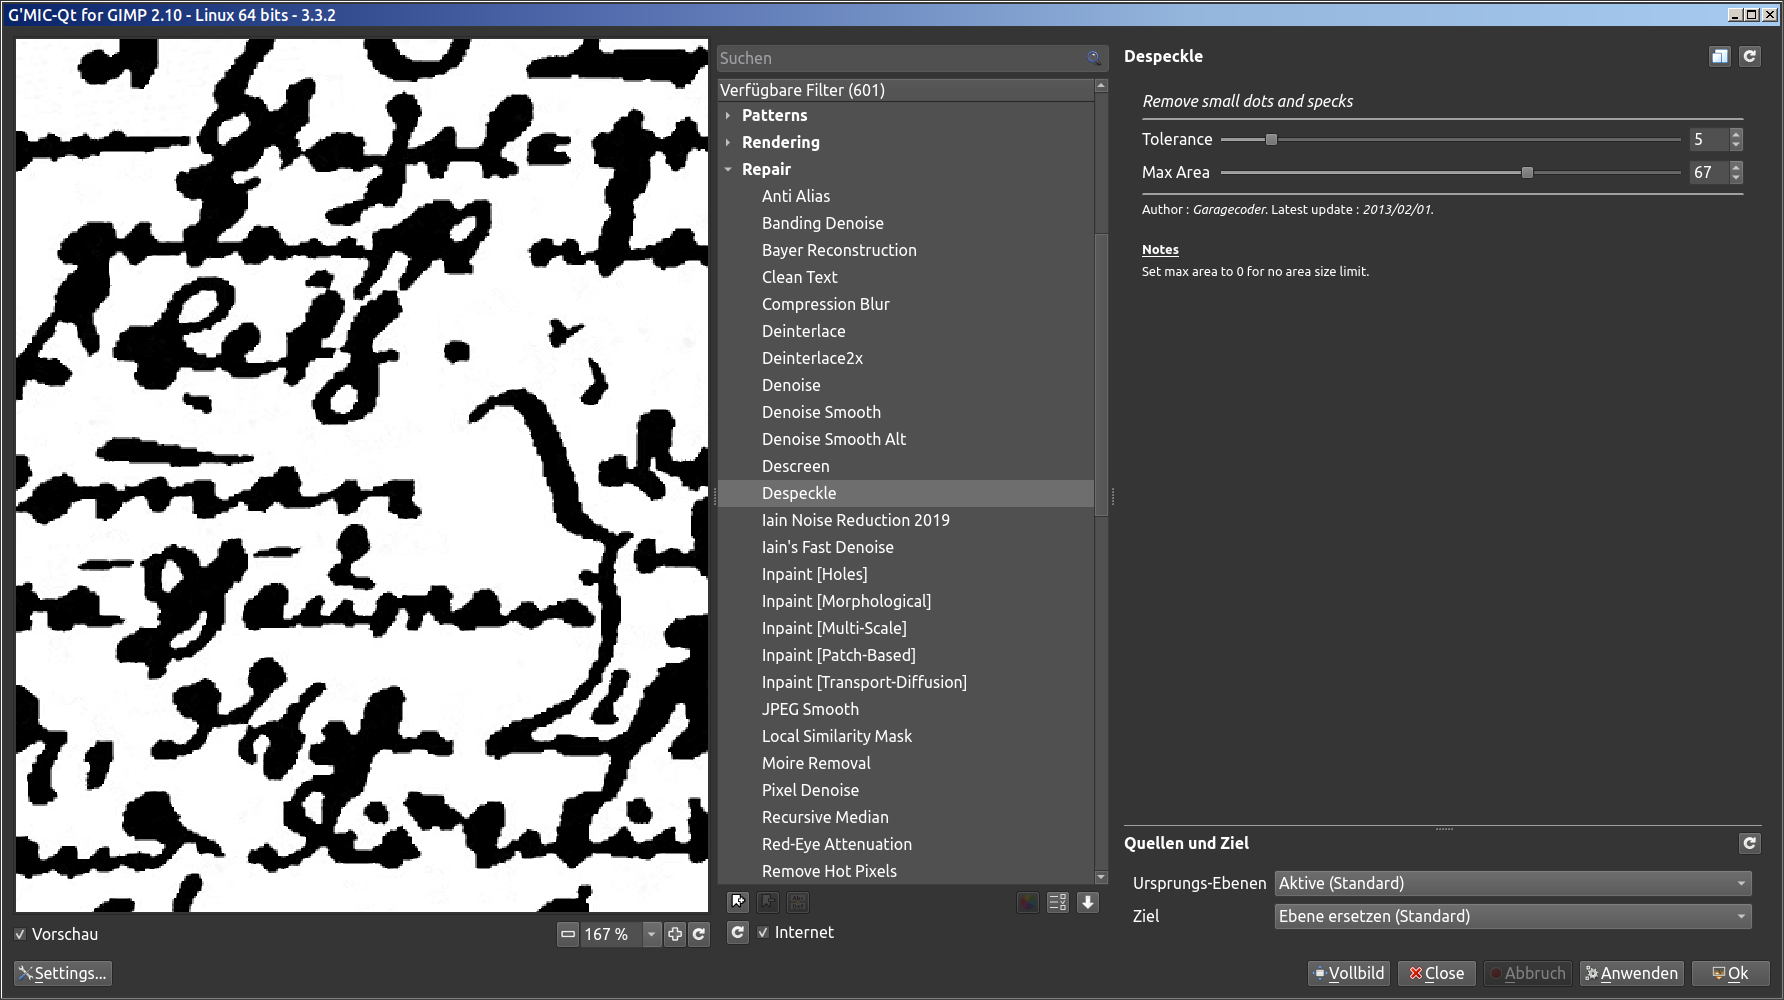Click the Max Area slider handle
The height and width of the screenshot is (1000, 1784).
pos(1527,173)
